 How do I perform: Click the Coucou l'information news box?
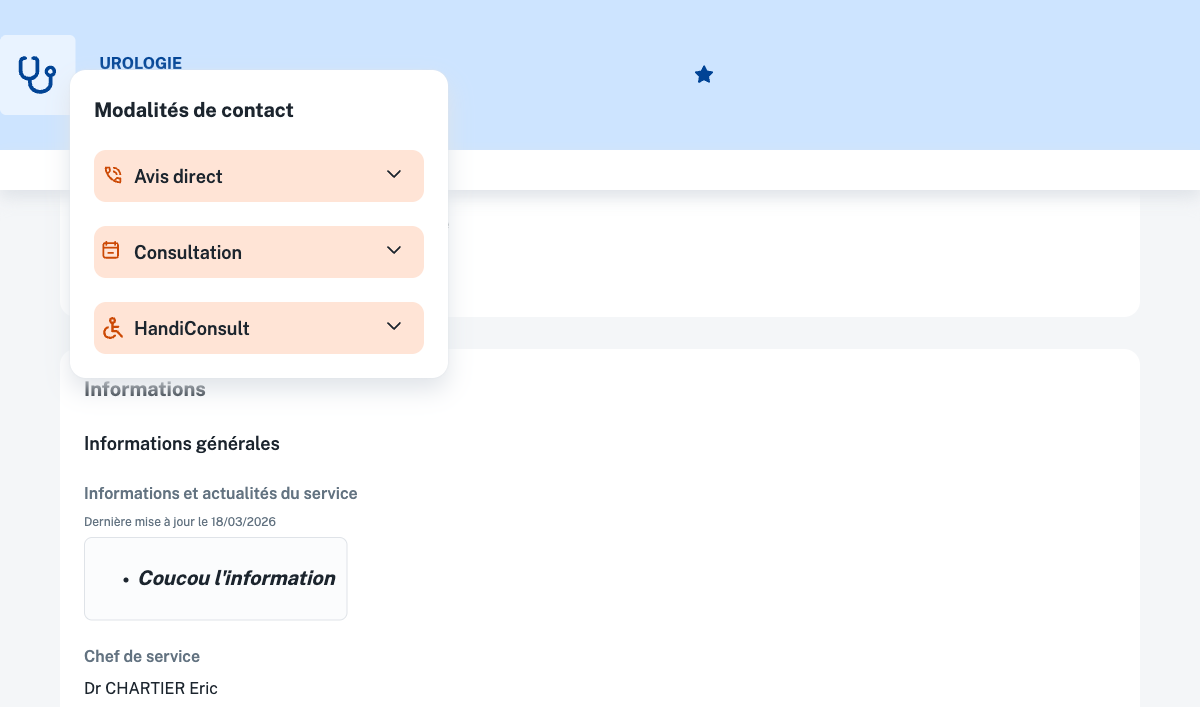216,579
